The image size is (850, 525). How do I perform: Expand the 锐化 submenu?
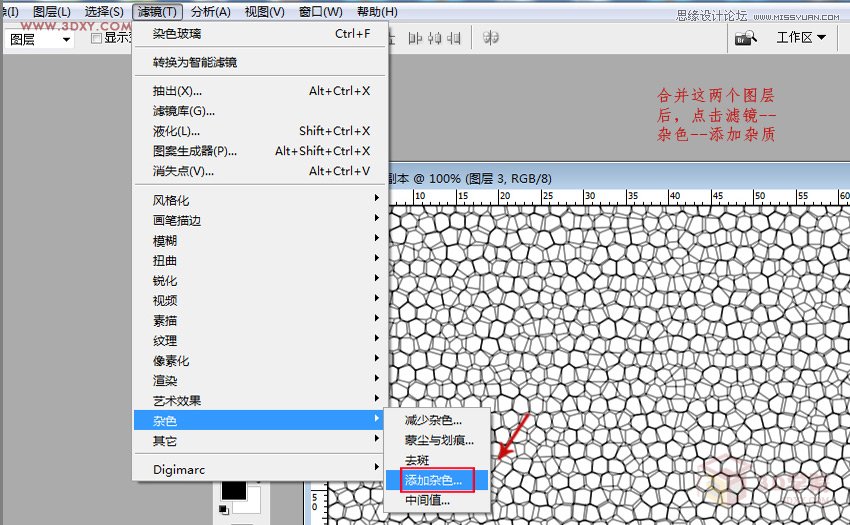(x=261, y=281)
